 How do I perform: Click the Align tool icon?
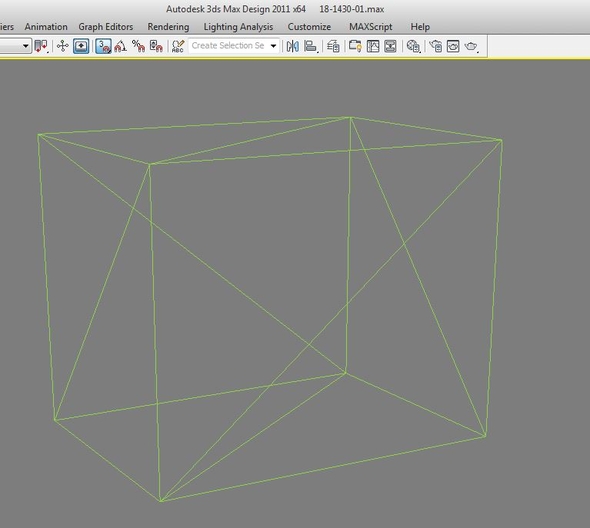click(x=310, y=46)
